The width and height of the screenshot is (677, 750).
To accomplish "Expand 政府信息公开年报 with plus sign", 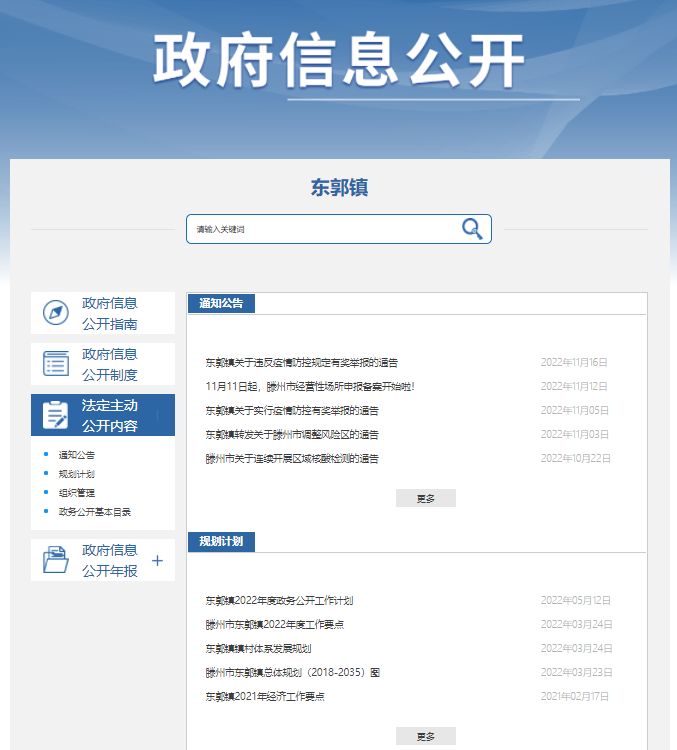I will [157, 561].
